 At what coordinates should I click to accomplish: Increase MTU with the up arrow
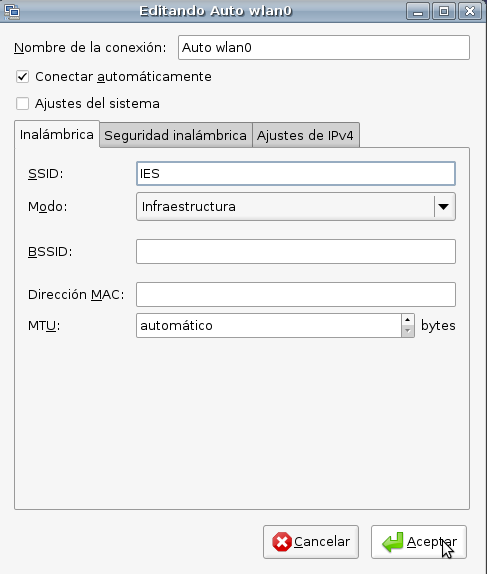(x=408, y=320)
